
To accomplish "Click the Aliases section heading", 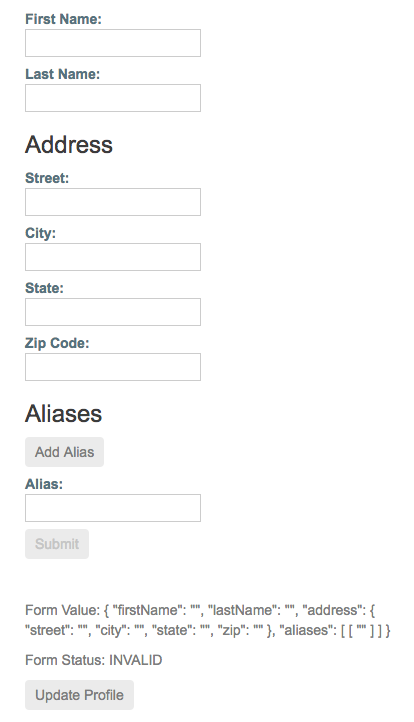I will pos(63,413).
